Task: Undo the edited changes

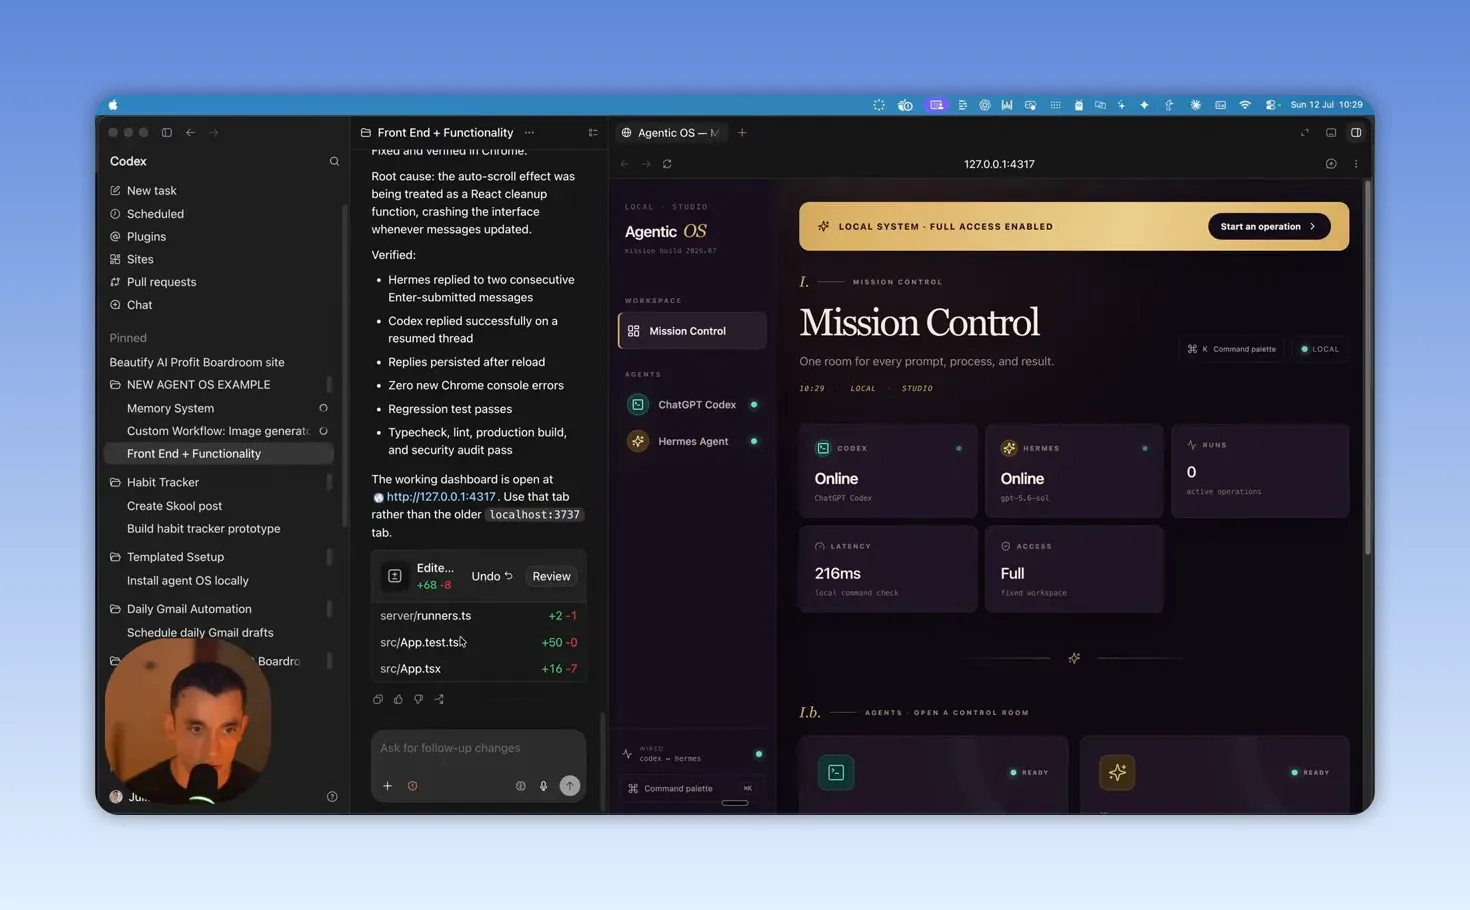Action: (491, 576)
